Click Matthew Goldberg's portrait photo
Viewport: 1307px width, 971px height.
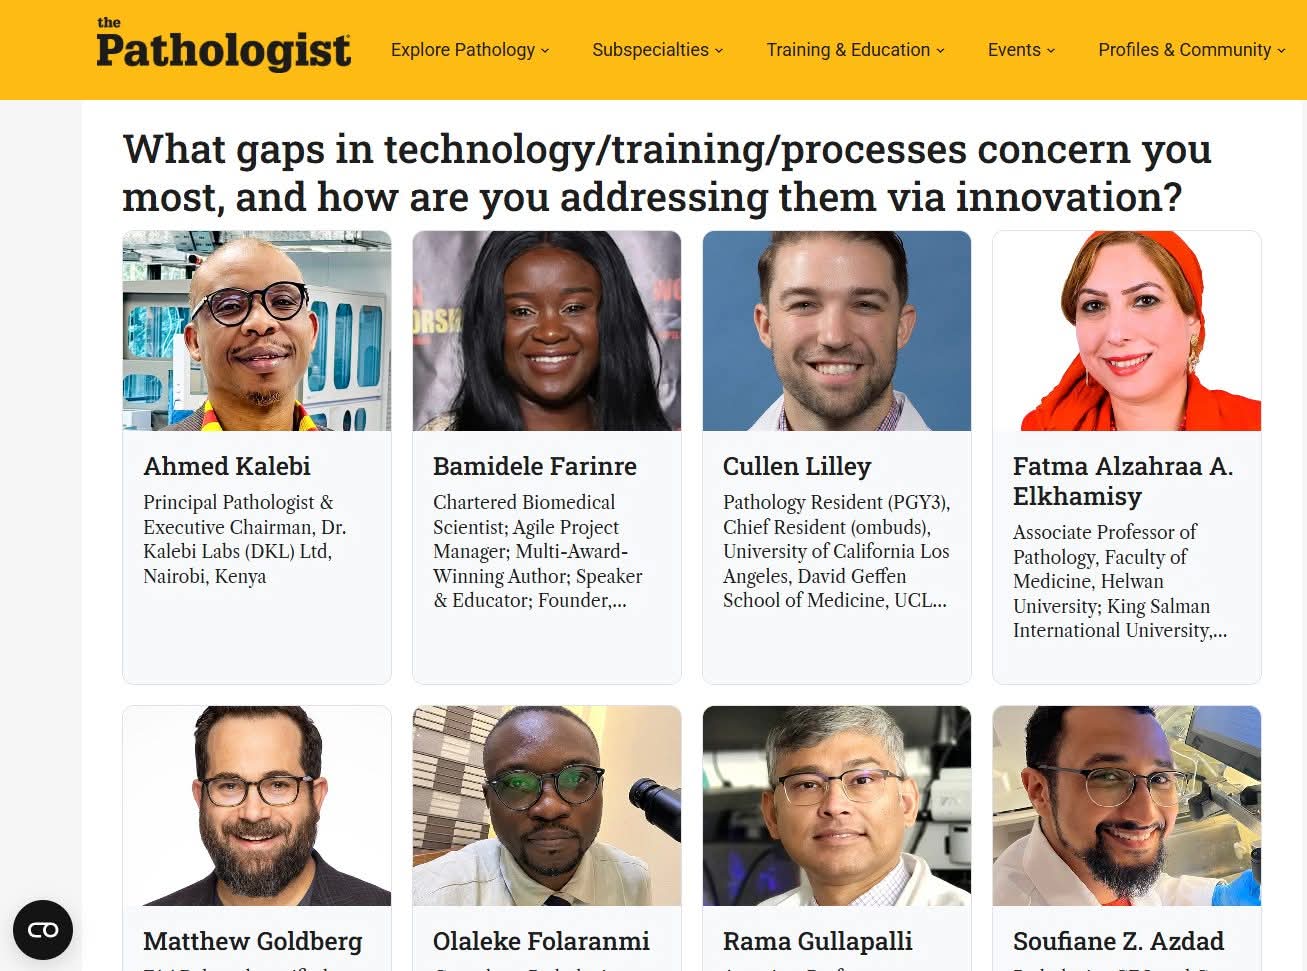coord(257,806)
